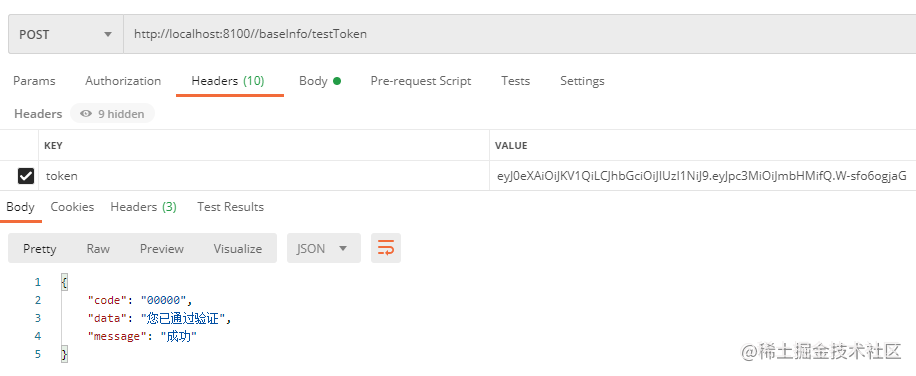Select the Pretty view button
The width and height of the screenshot is (916, 376).
(40, 249)
